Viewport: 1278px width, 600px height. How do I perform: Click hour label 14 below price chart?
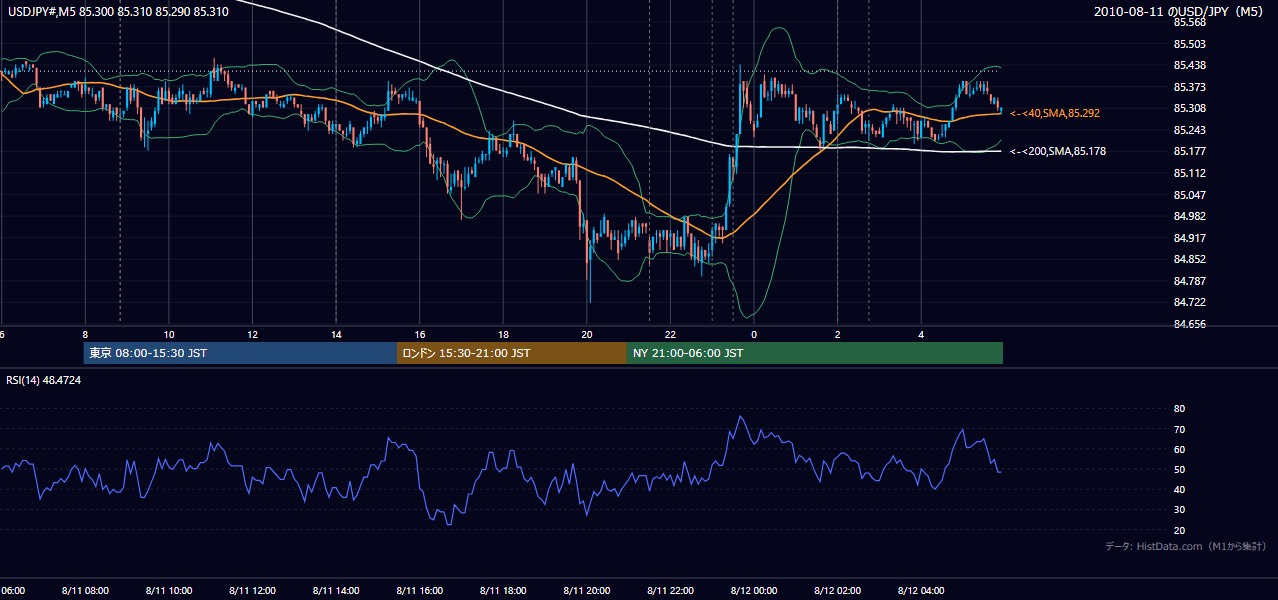click(x=336, y=334)
